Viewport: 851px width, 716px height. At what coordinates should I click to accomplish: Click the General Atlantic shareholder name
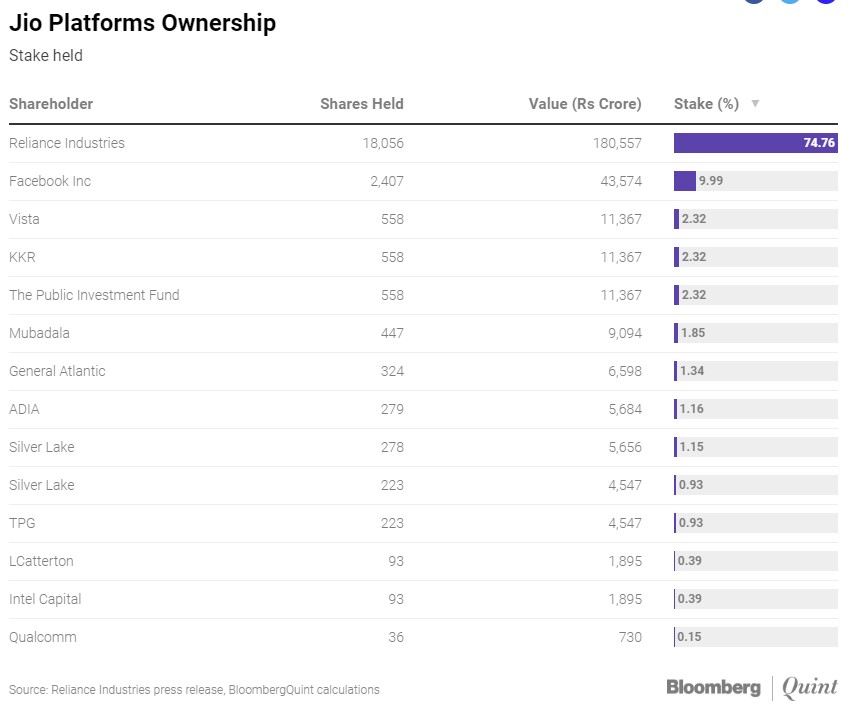[58, 371]
